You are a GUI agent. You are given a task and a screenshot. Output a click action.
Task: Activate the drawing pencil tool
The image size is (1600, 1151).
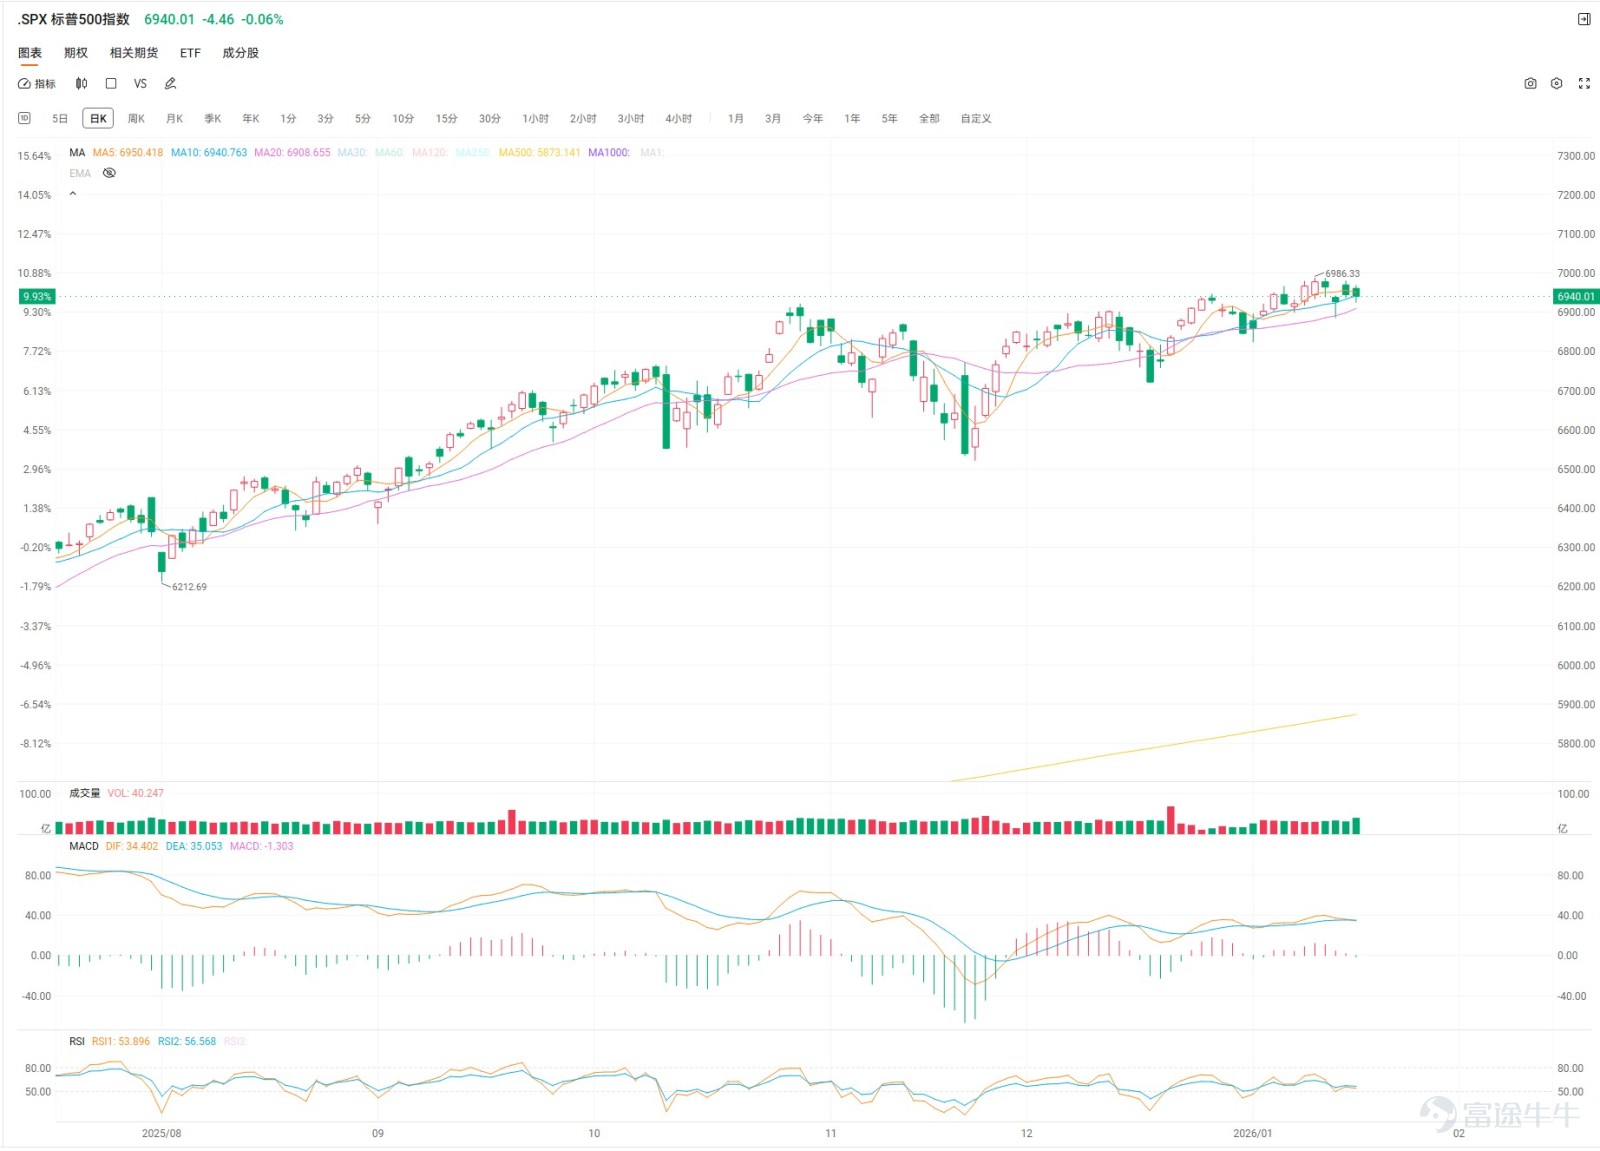tap(170, 84)
